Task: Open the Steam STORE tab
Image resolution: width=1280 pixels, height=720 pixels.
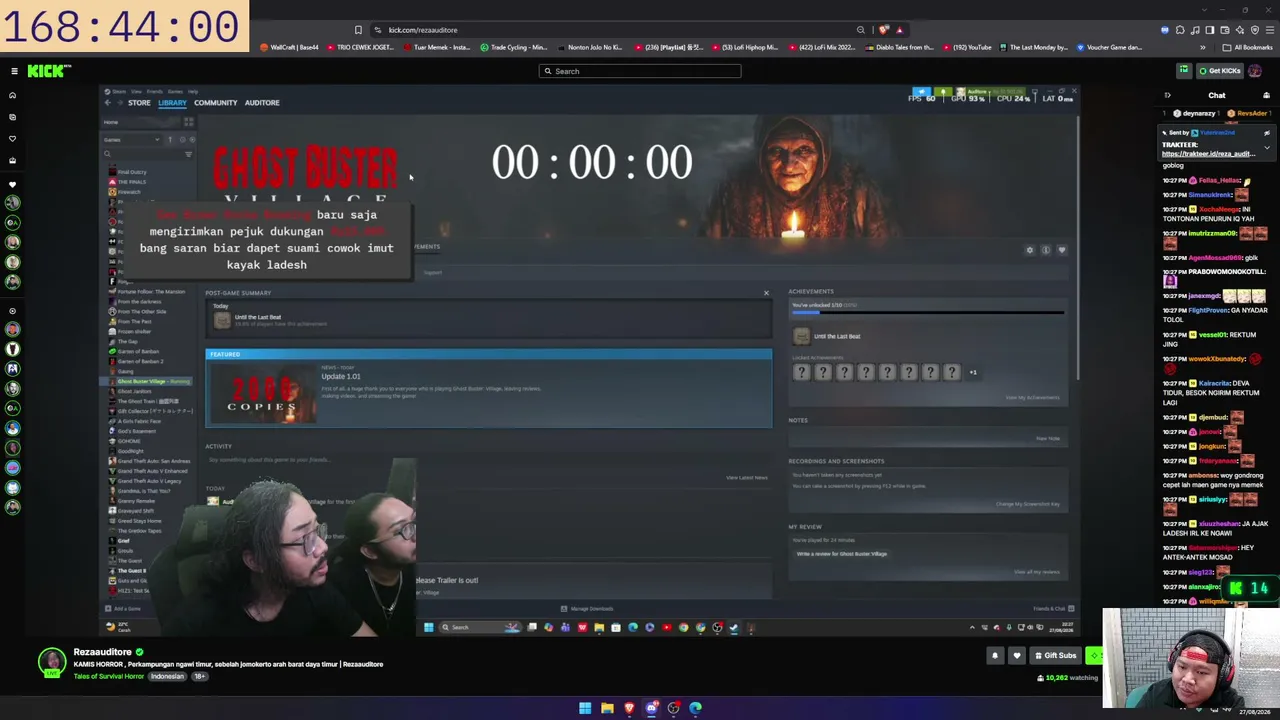Action: pyautogui.click(x=139, y=102)
